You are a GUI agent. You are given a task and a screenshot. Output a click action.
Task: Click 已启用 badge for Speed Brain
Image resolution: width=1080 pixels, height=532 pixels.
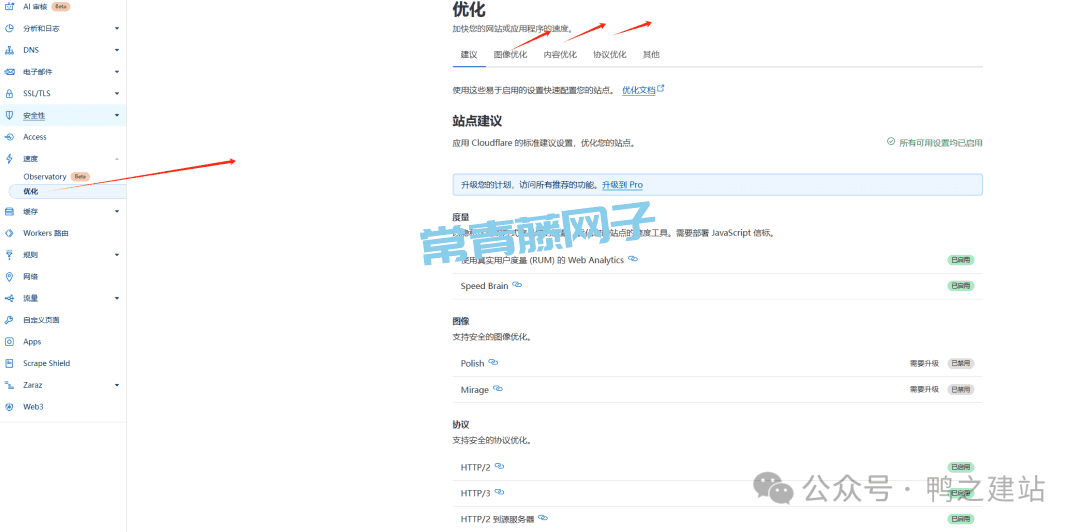point(960,286)
